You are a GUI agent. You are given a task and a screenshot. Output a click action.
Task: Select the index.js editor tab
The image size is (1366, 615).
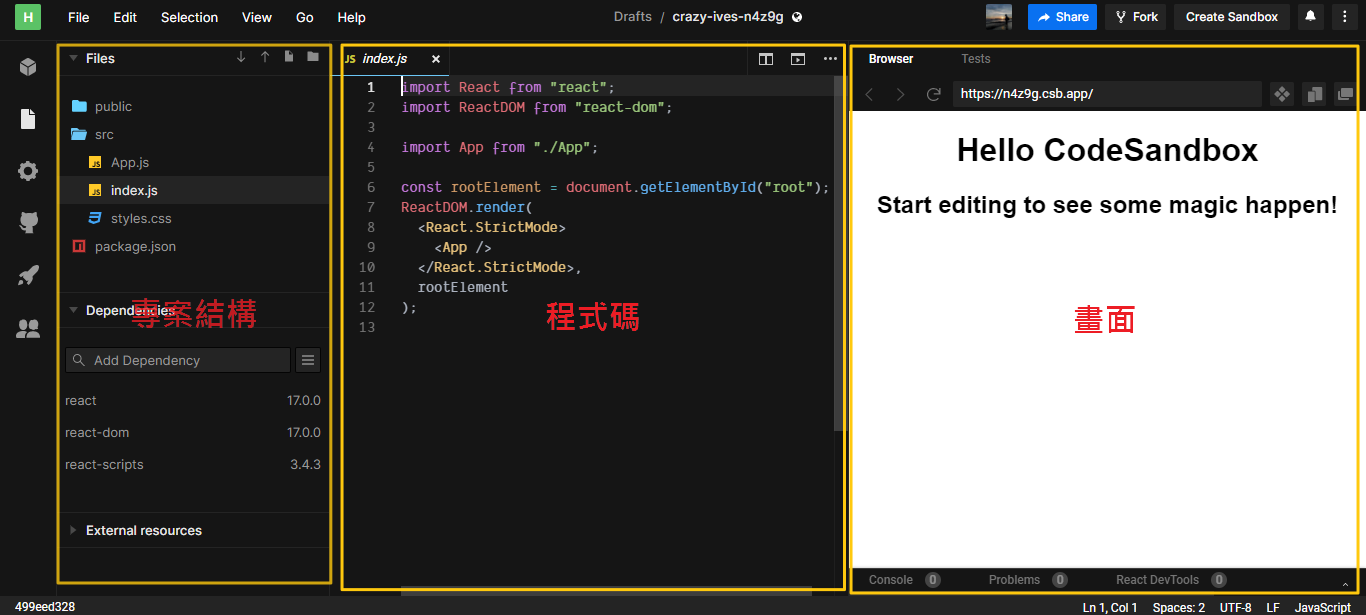pos(385,59)
